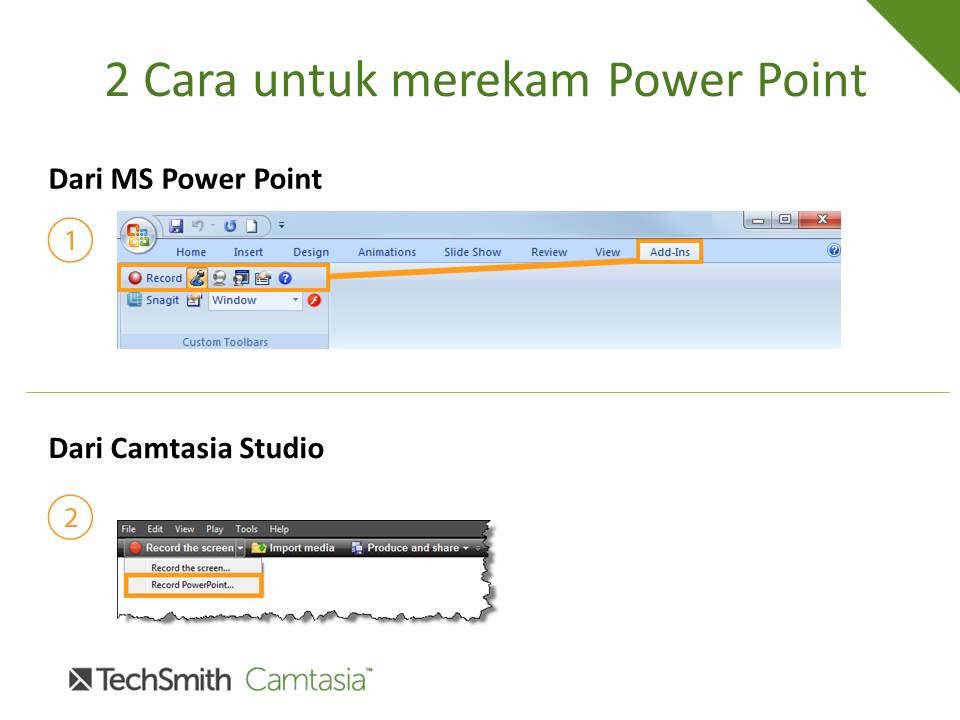Choose 'Record PowerPoint...' menu entry
The width and height of the screenshot is (960, 720).
pos(193,585)
